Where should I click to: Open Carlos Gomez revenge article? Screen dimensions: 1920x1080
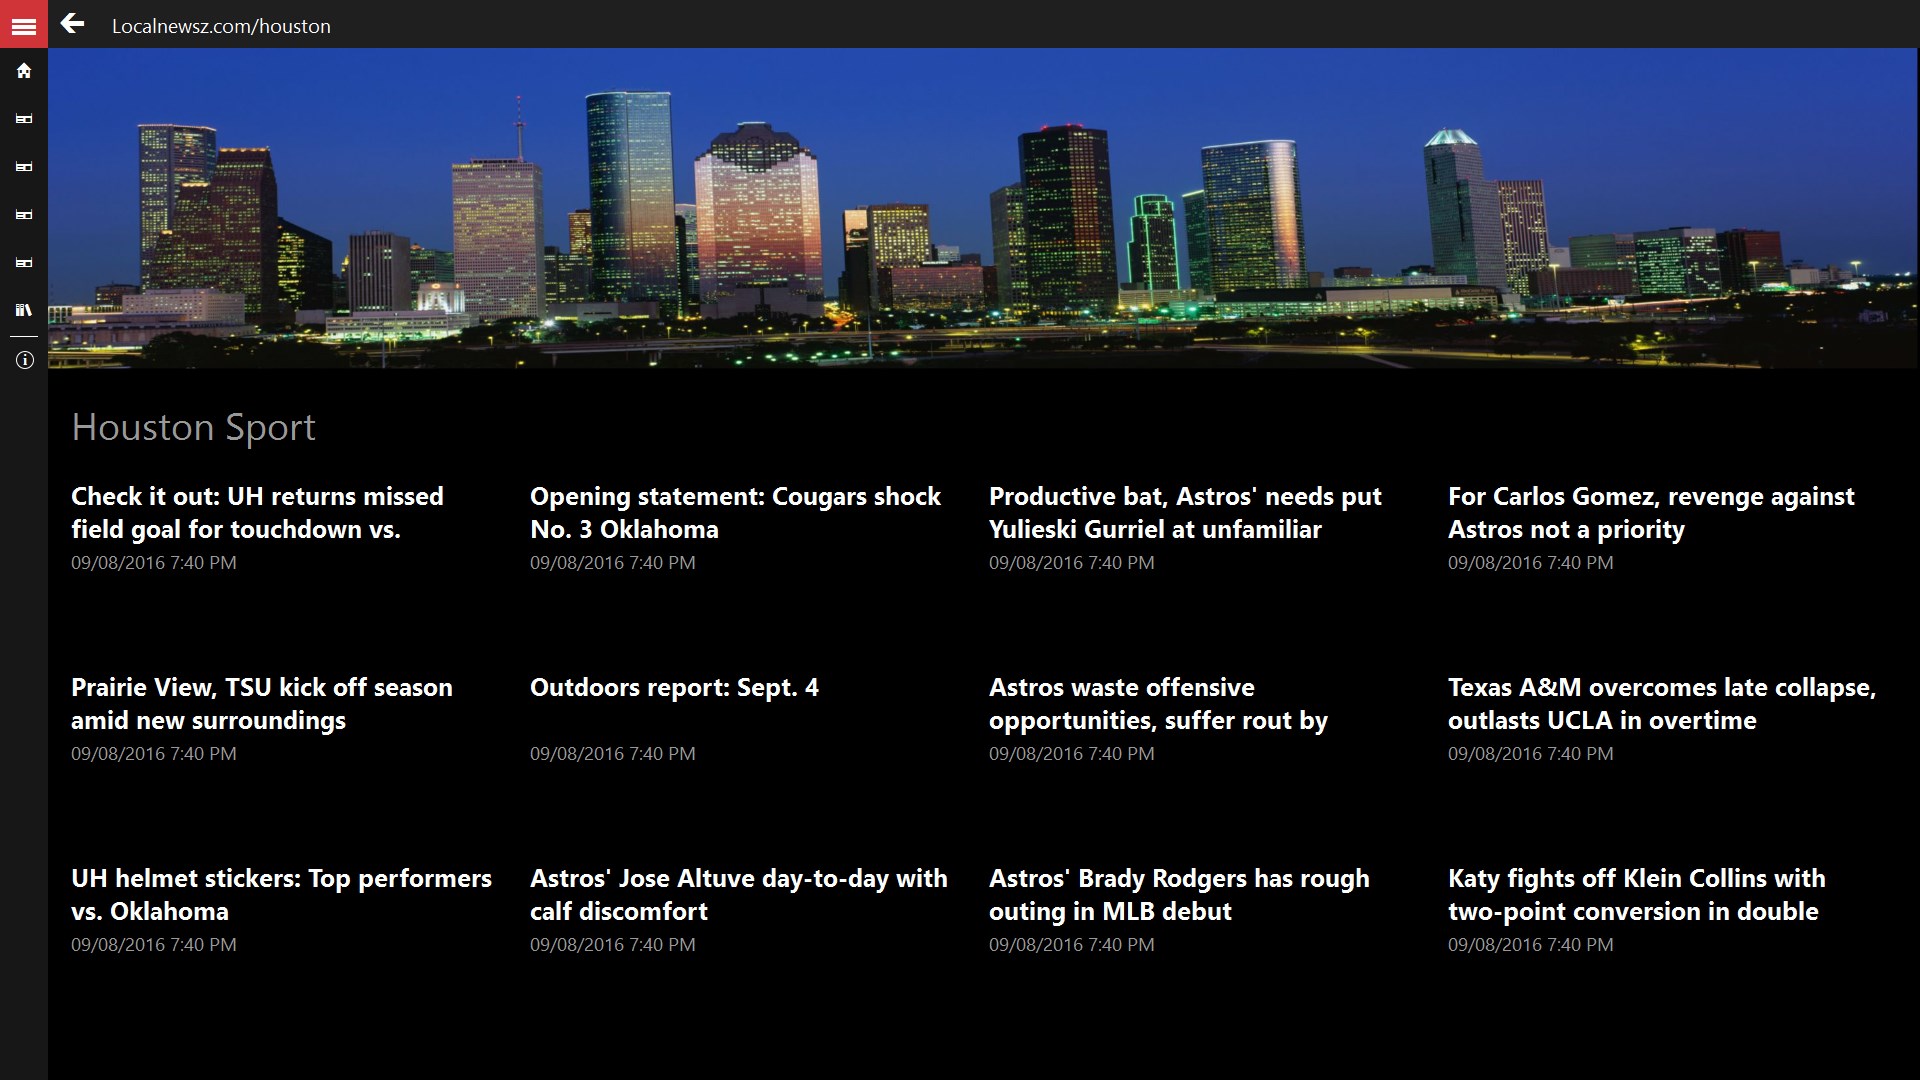[1650, 512]
